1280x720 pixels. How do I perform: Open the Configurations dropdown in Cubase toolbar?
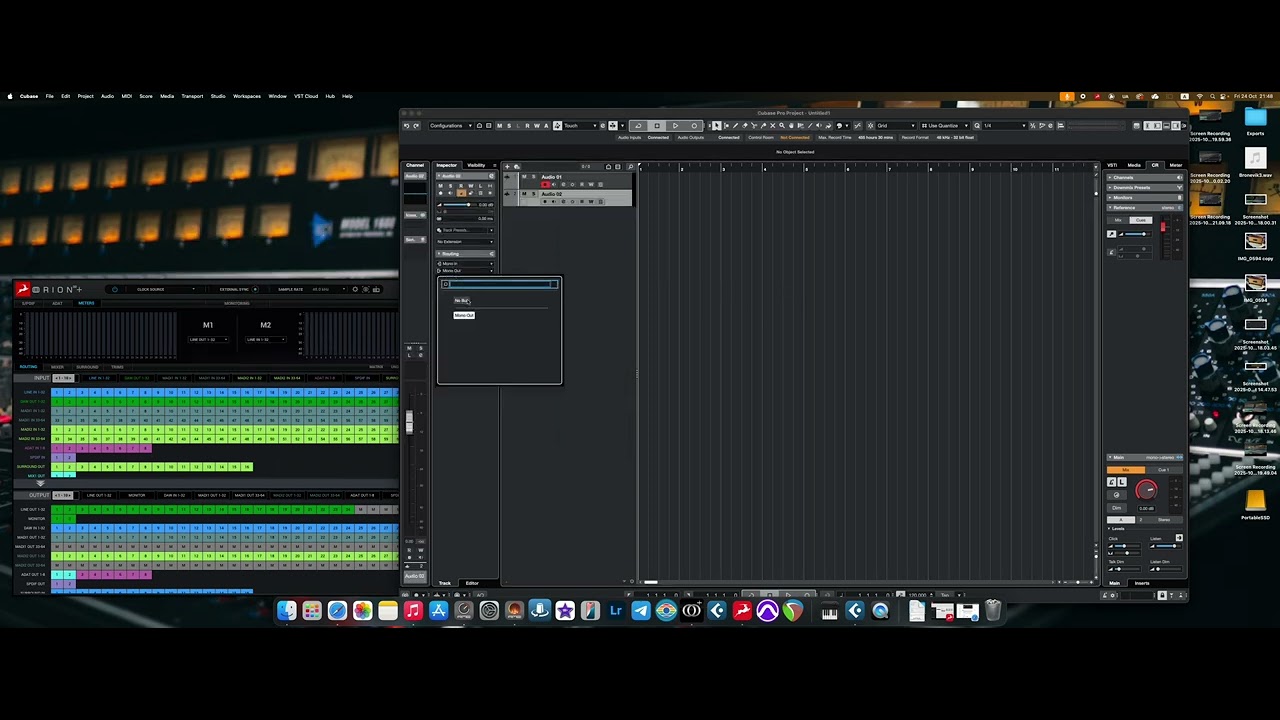coord(451,126)
